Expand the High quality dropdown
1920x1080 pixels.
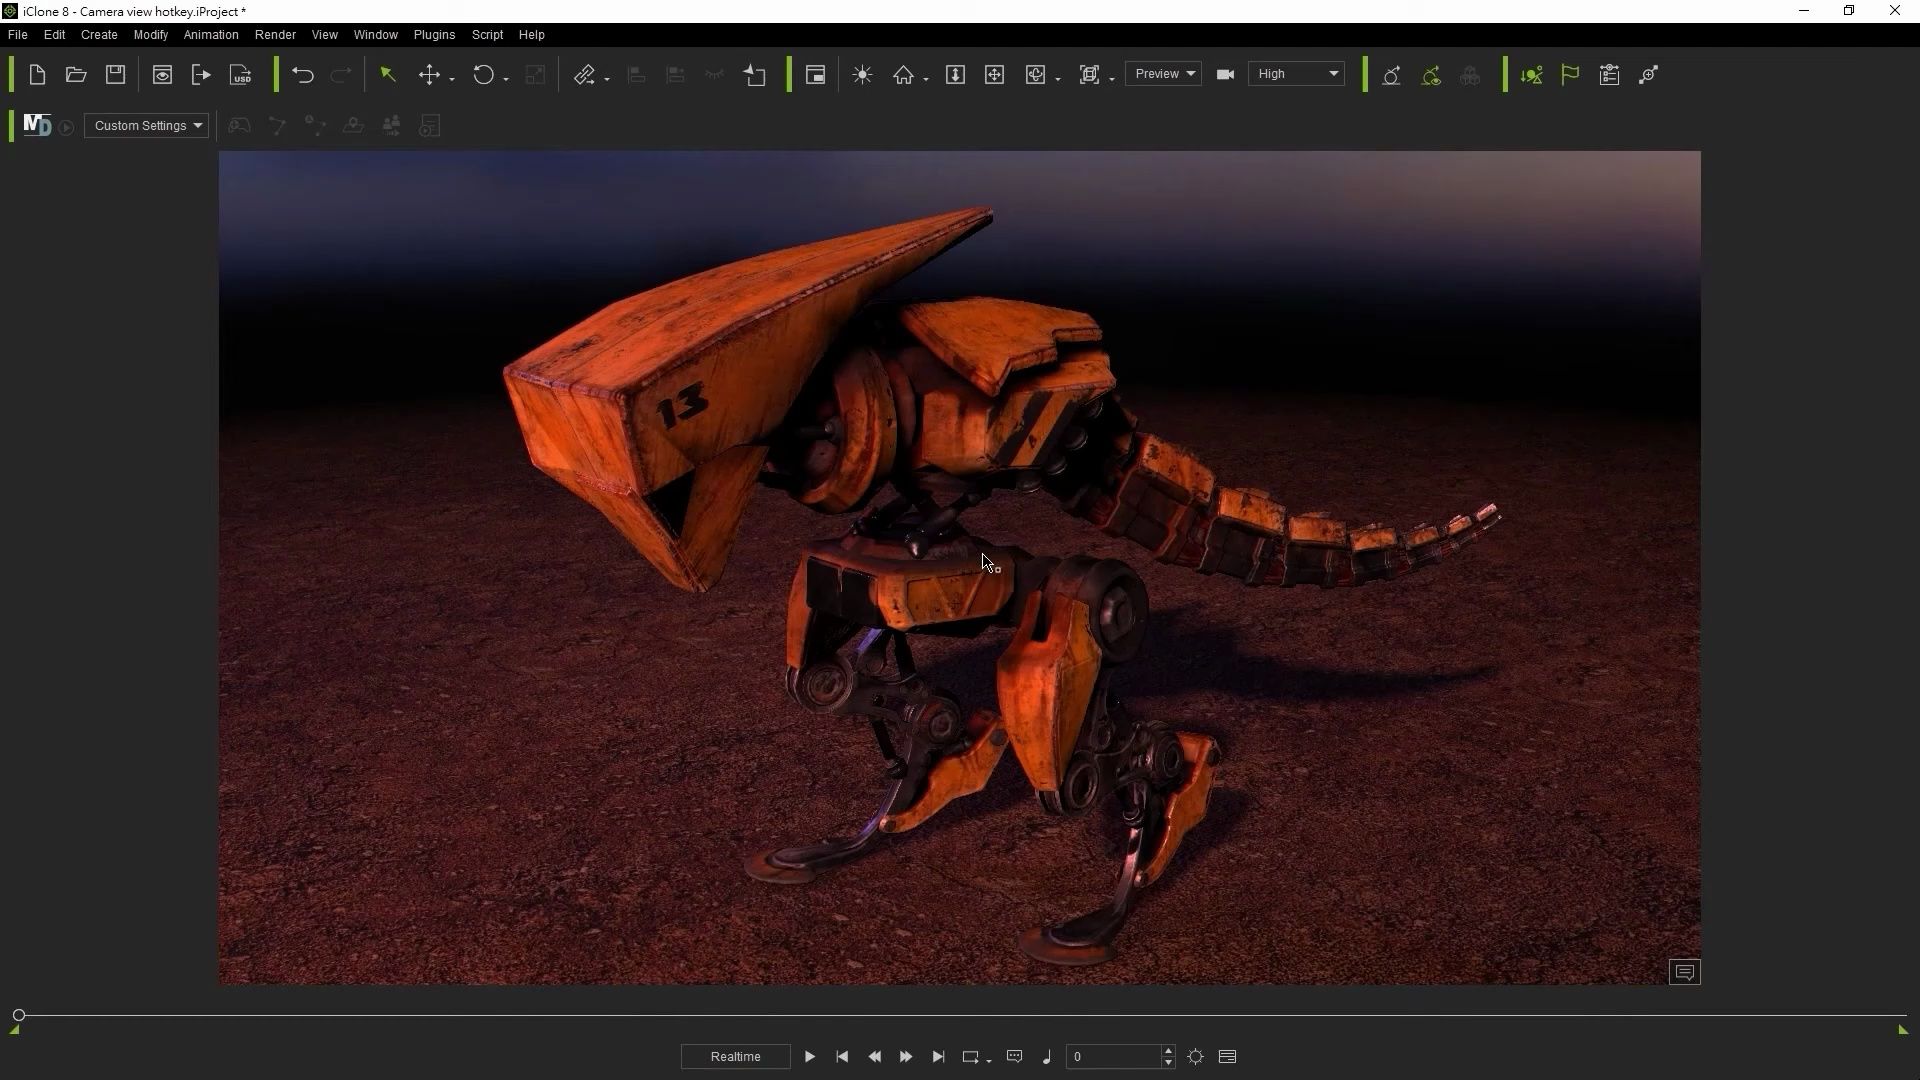pos(1296,74)
